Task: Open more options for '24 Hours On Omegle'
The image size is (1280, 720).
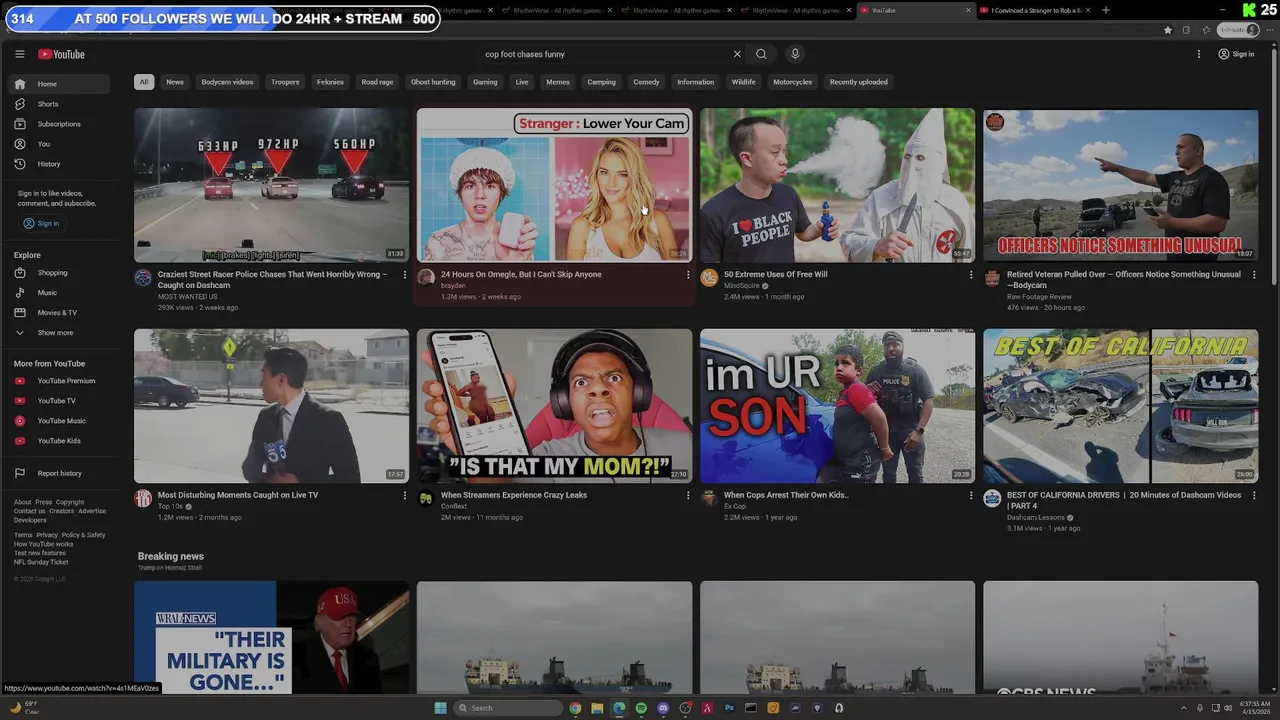Action: coord(687,275)
